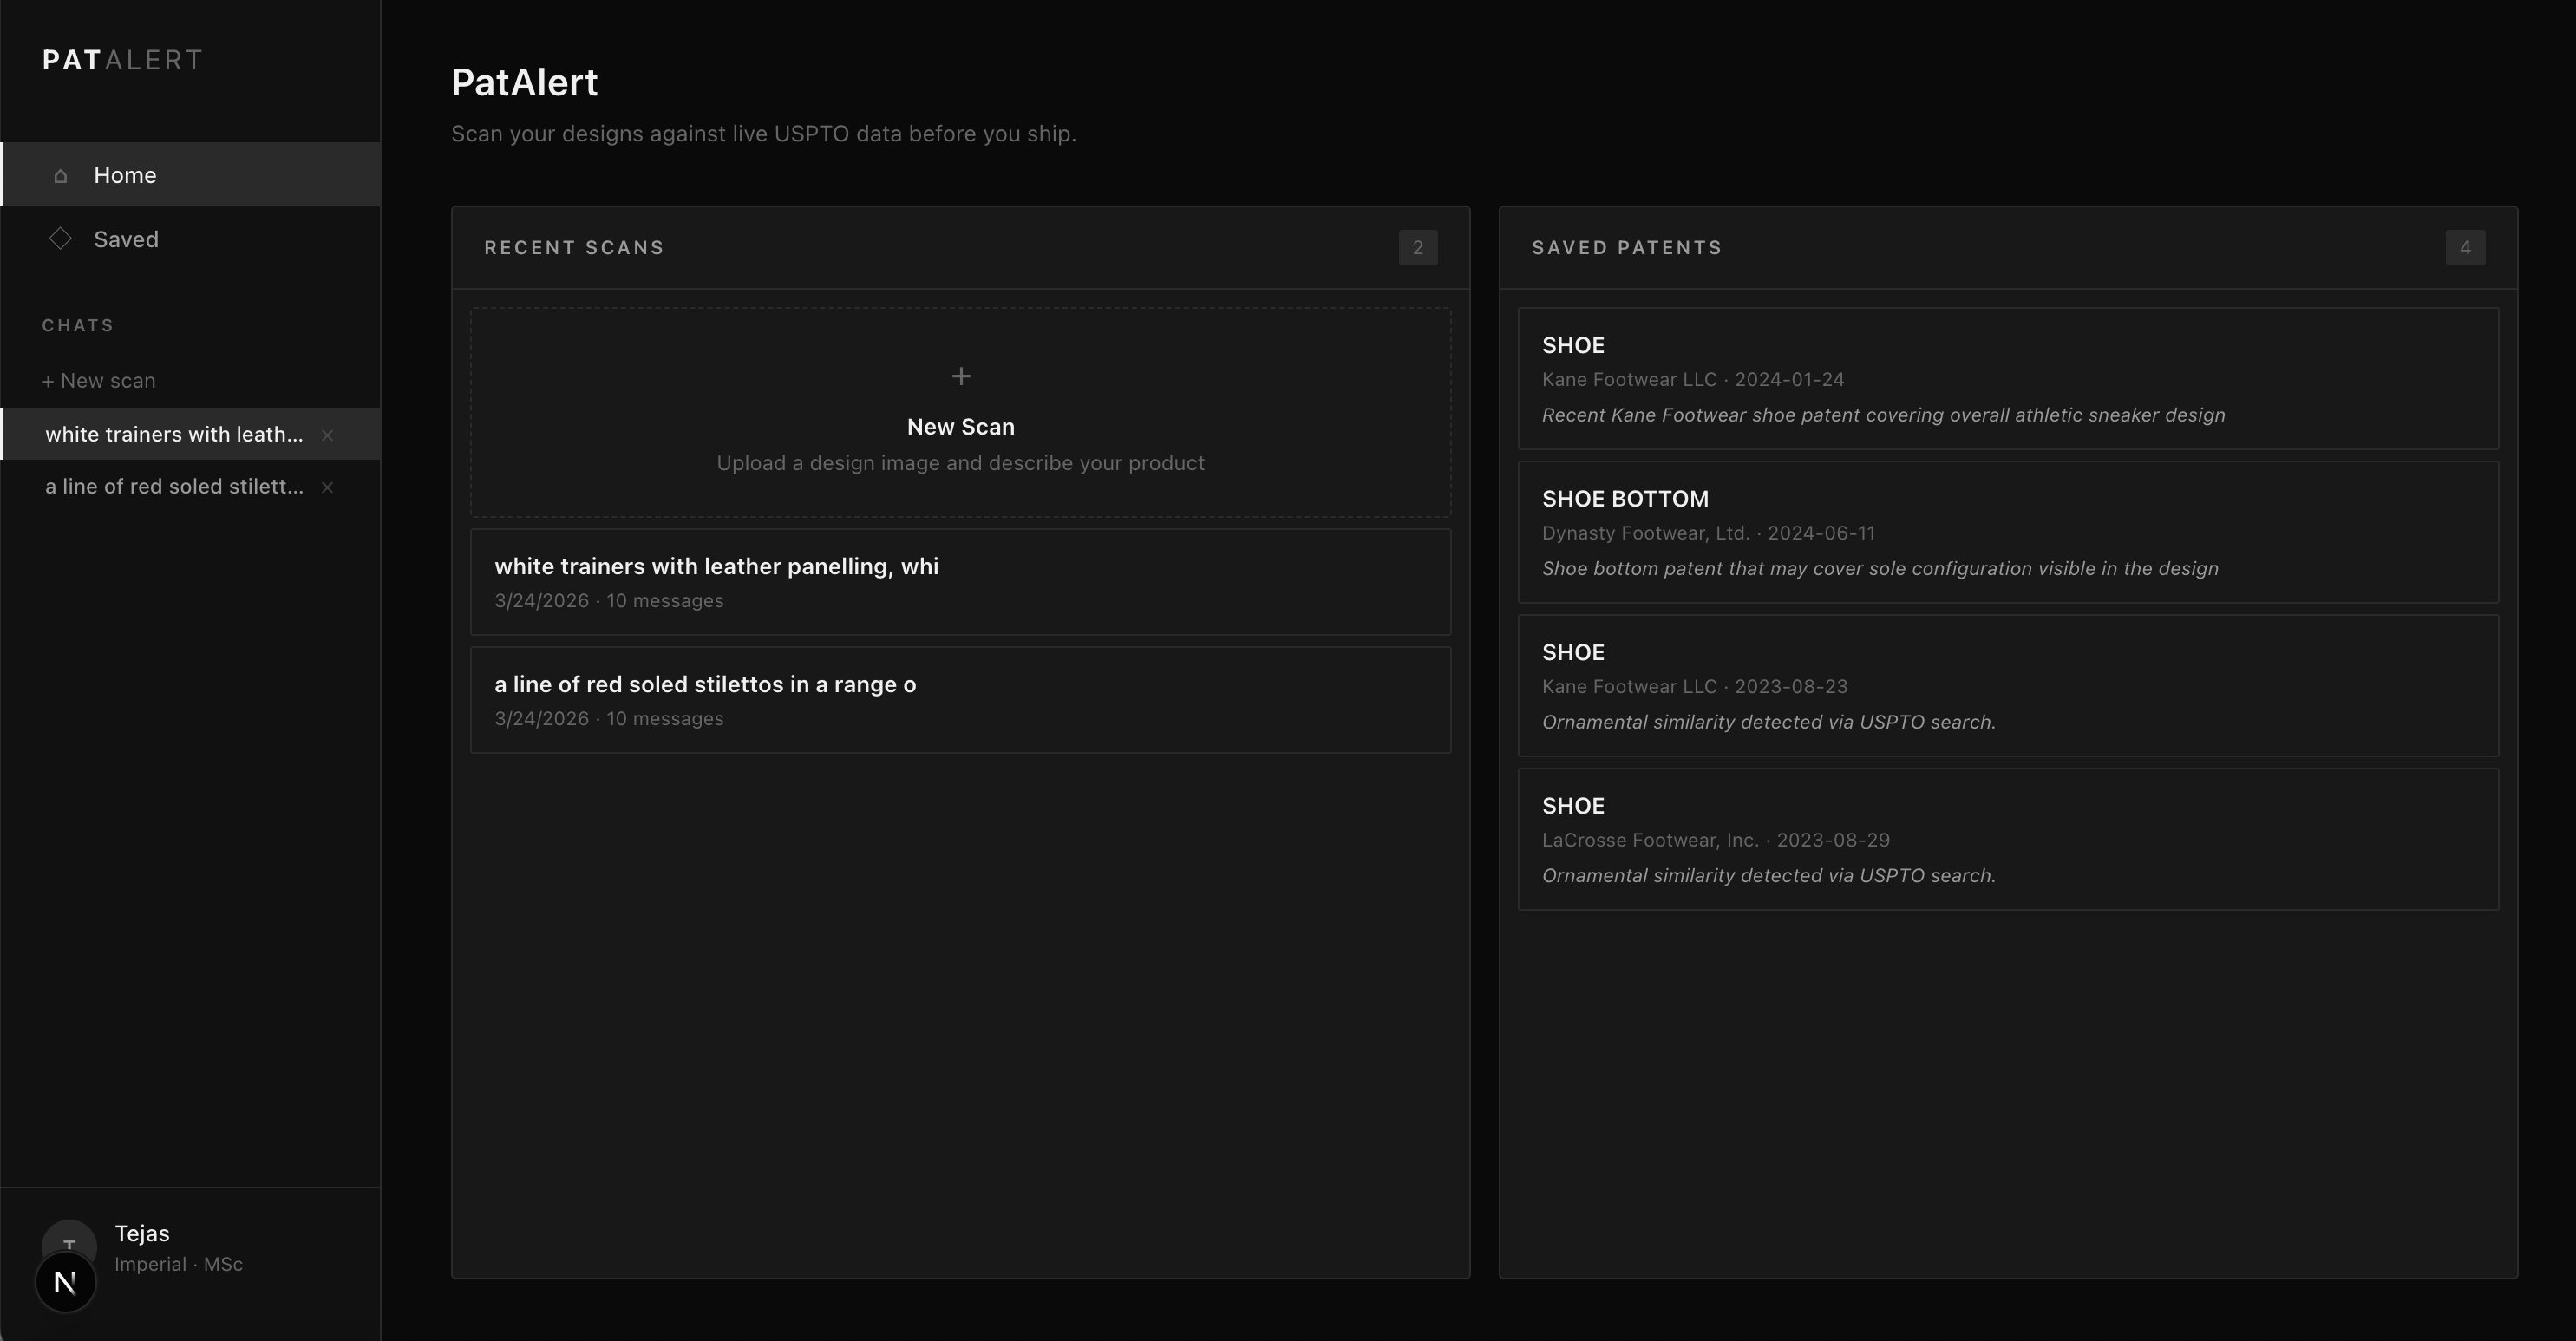Open the LaCrosse Footwear SHOE patent
The width and height of the screenshot is (2576, 1341).
click(2007, 839)
